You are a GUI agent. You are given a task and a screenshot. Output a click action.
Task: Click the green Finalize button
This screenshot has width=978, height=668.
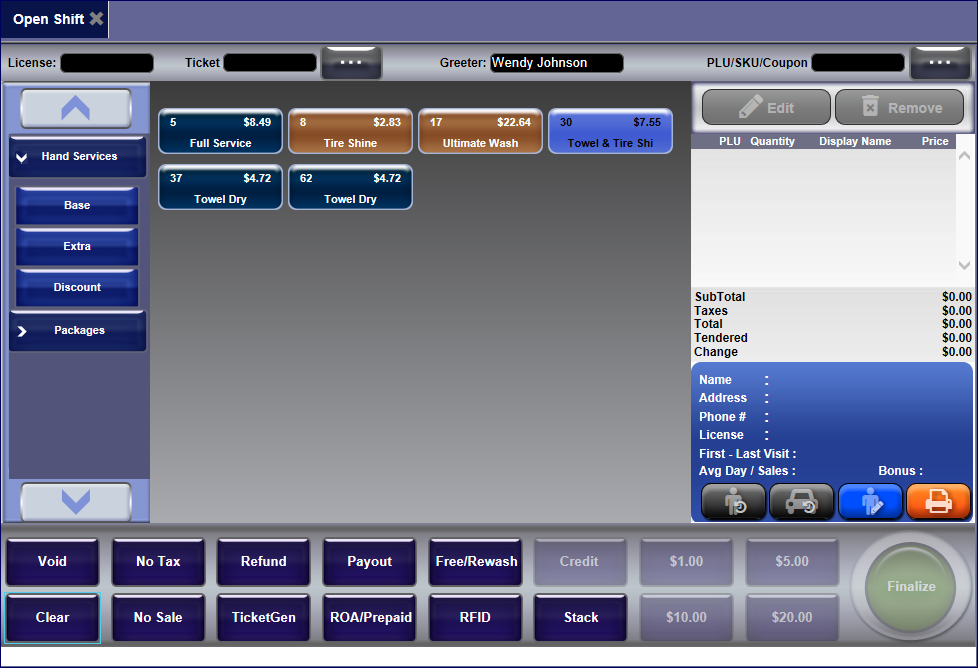(x=910, y=587)
